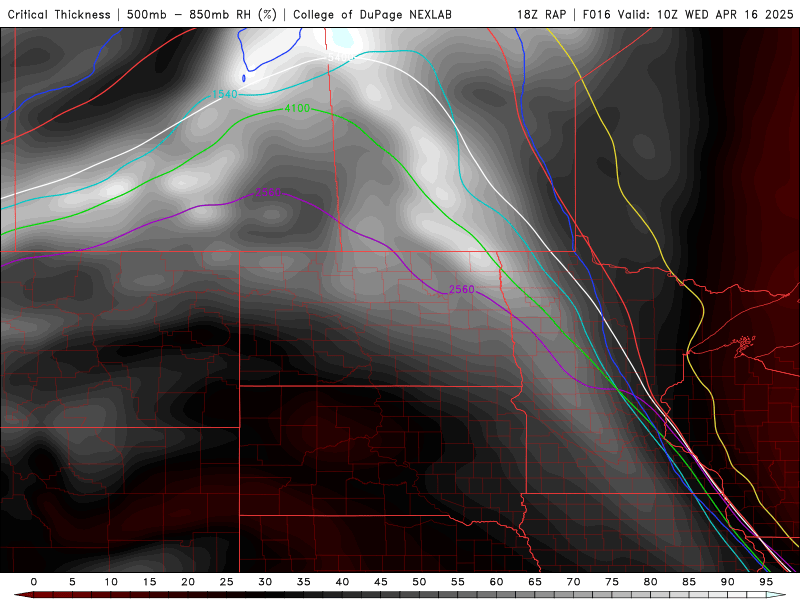Click the '95' colorbar tick label
This screenshot has height=600, width=800.
pyautogui.click(x=766, y=582)
